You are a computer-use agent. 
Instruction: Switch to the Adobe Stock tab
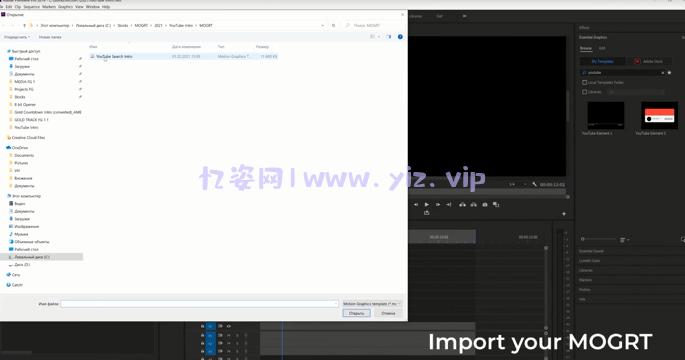click(x=649, y=62)
